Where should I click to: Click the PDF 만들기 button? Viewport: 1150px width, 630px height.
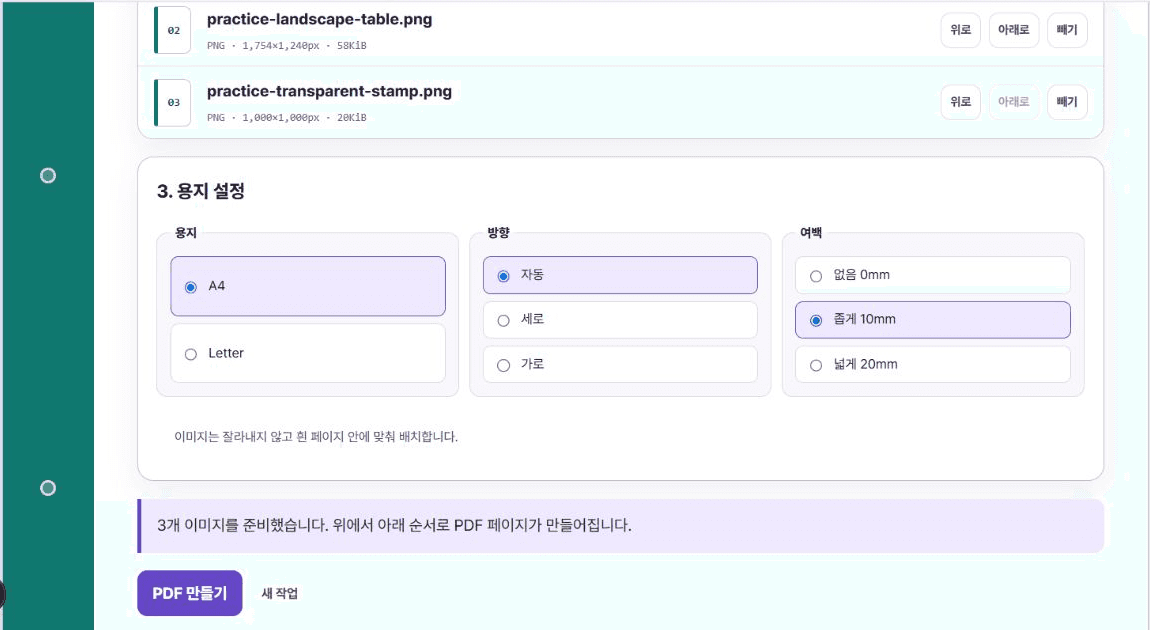click(x=190, y=593)
